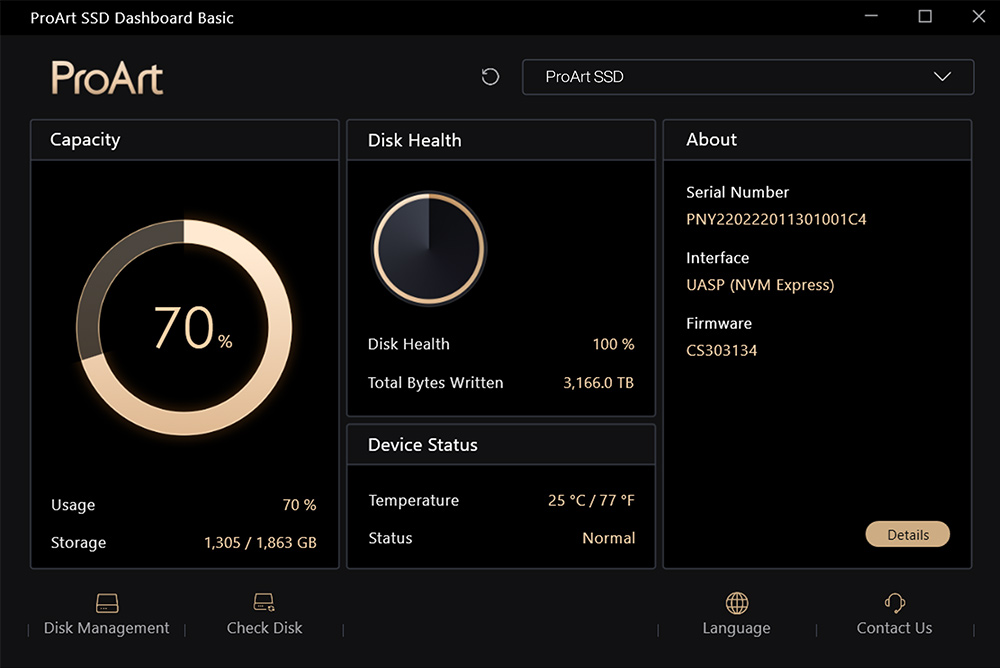
Task: Click the Language text label
Action: coord(737,628)
